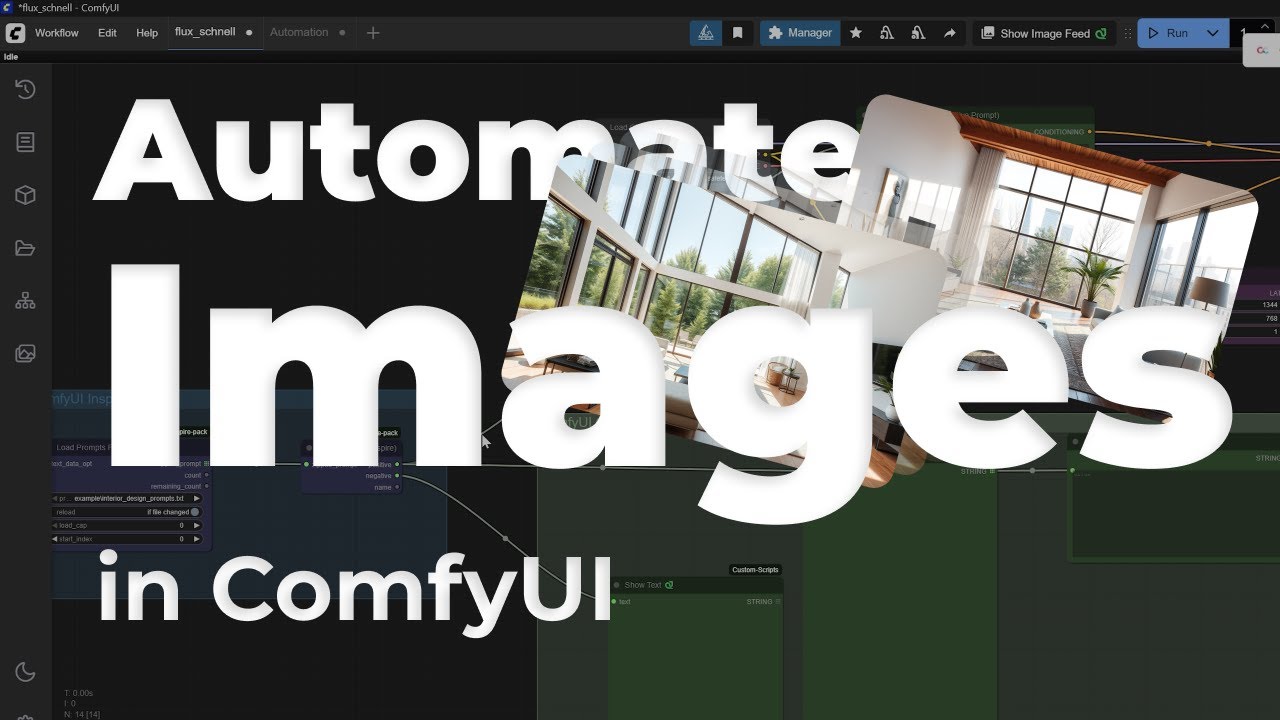
Task: Increase load_cap with its right arrow
Action: click(198, 524)
